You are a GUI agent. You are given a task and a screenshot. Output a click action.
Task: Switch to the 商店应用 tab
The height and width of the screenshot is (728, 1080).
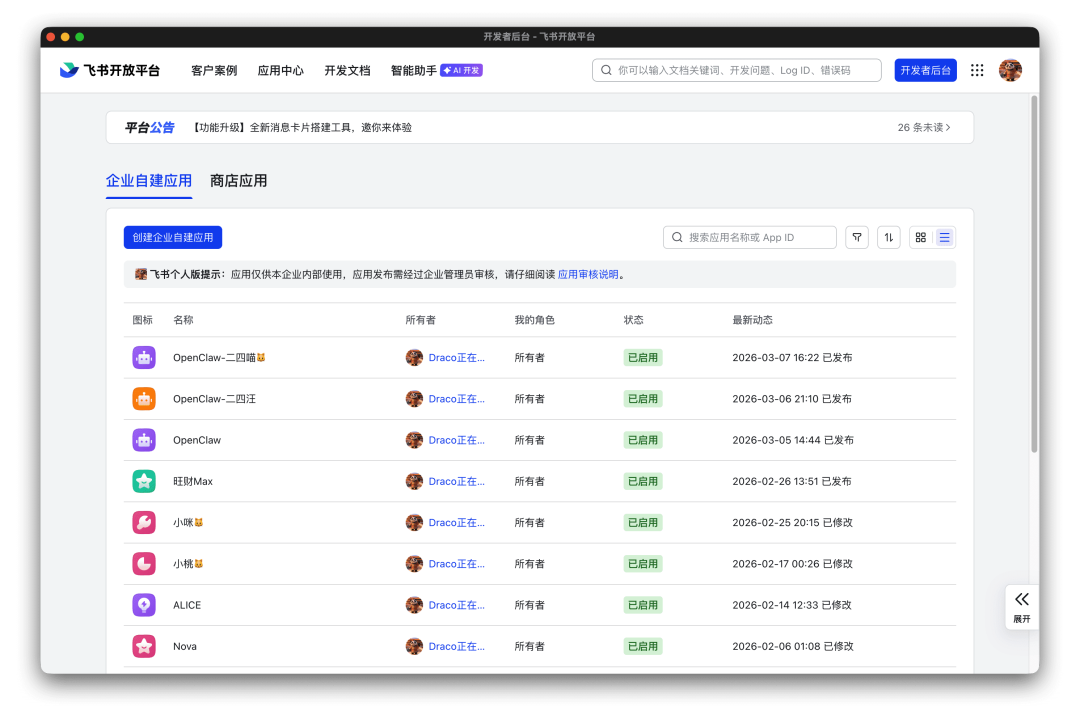pyautogui.click(x=238, y=181)
